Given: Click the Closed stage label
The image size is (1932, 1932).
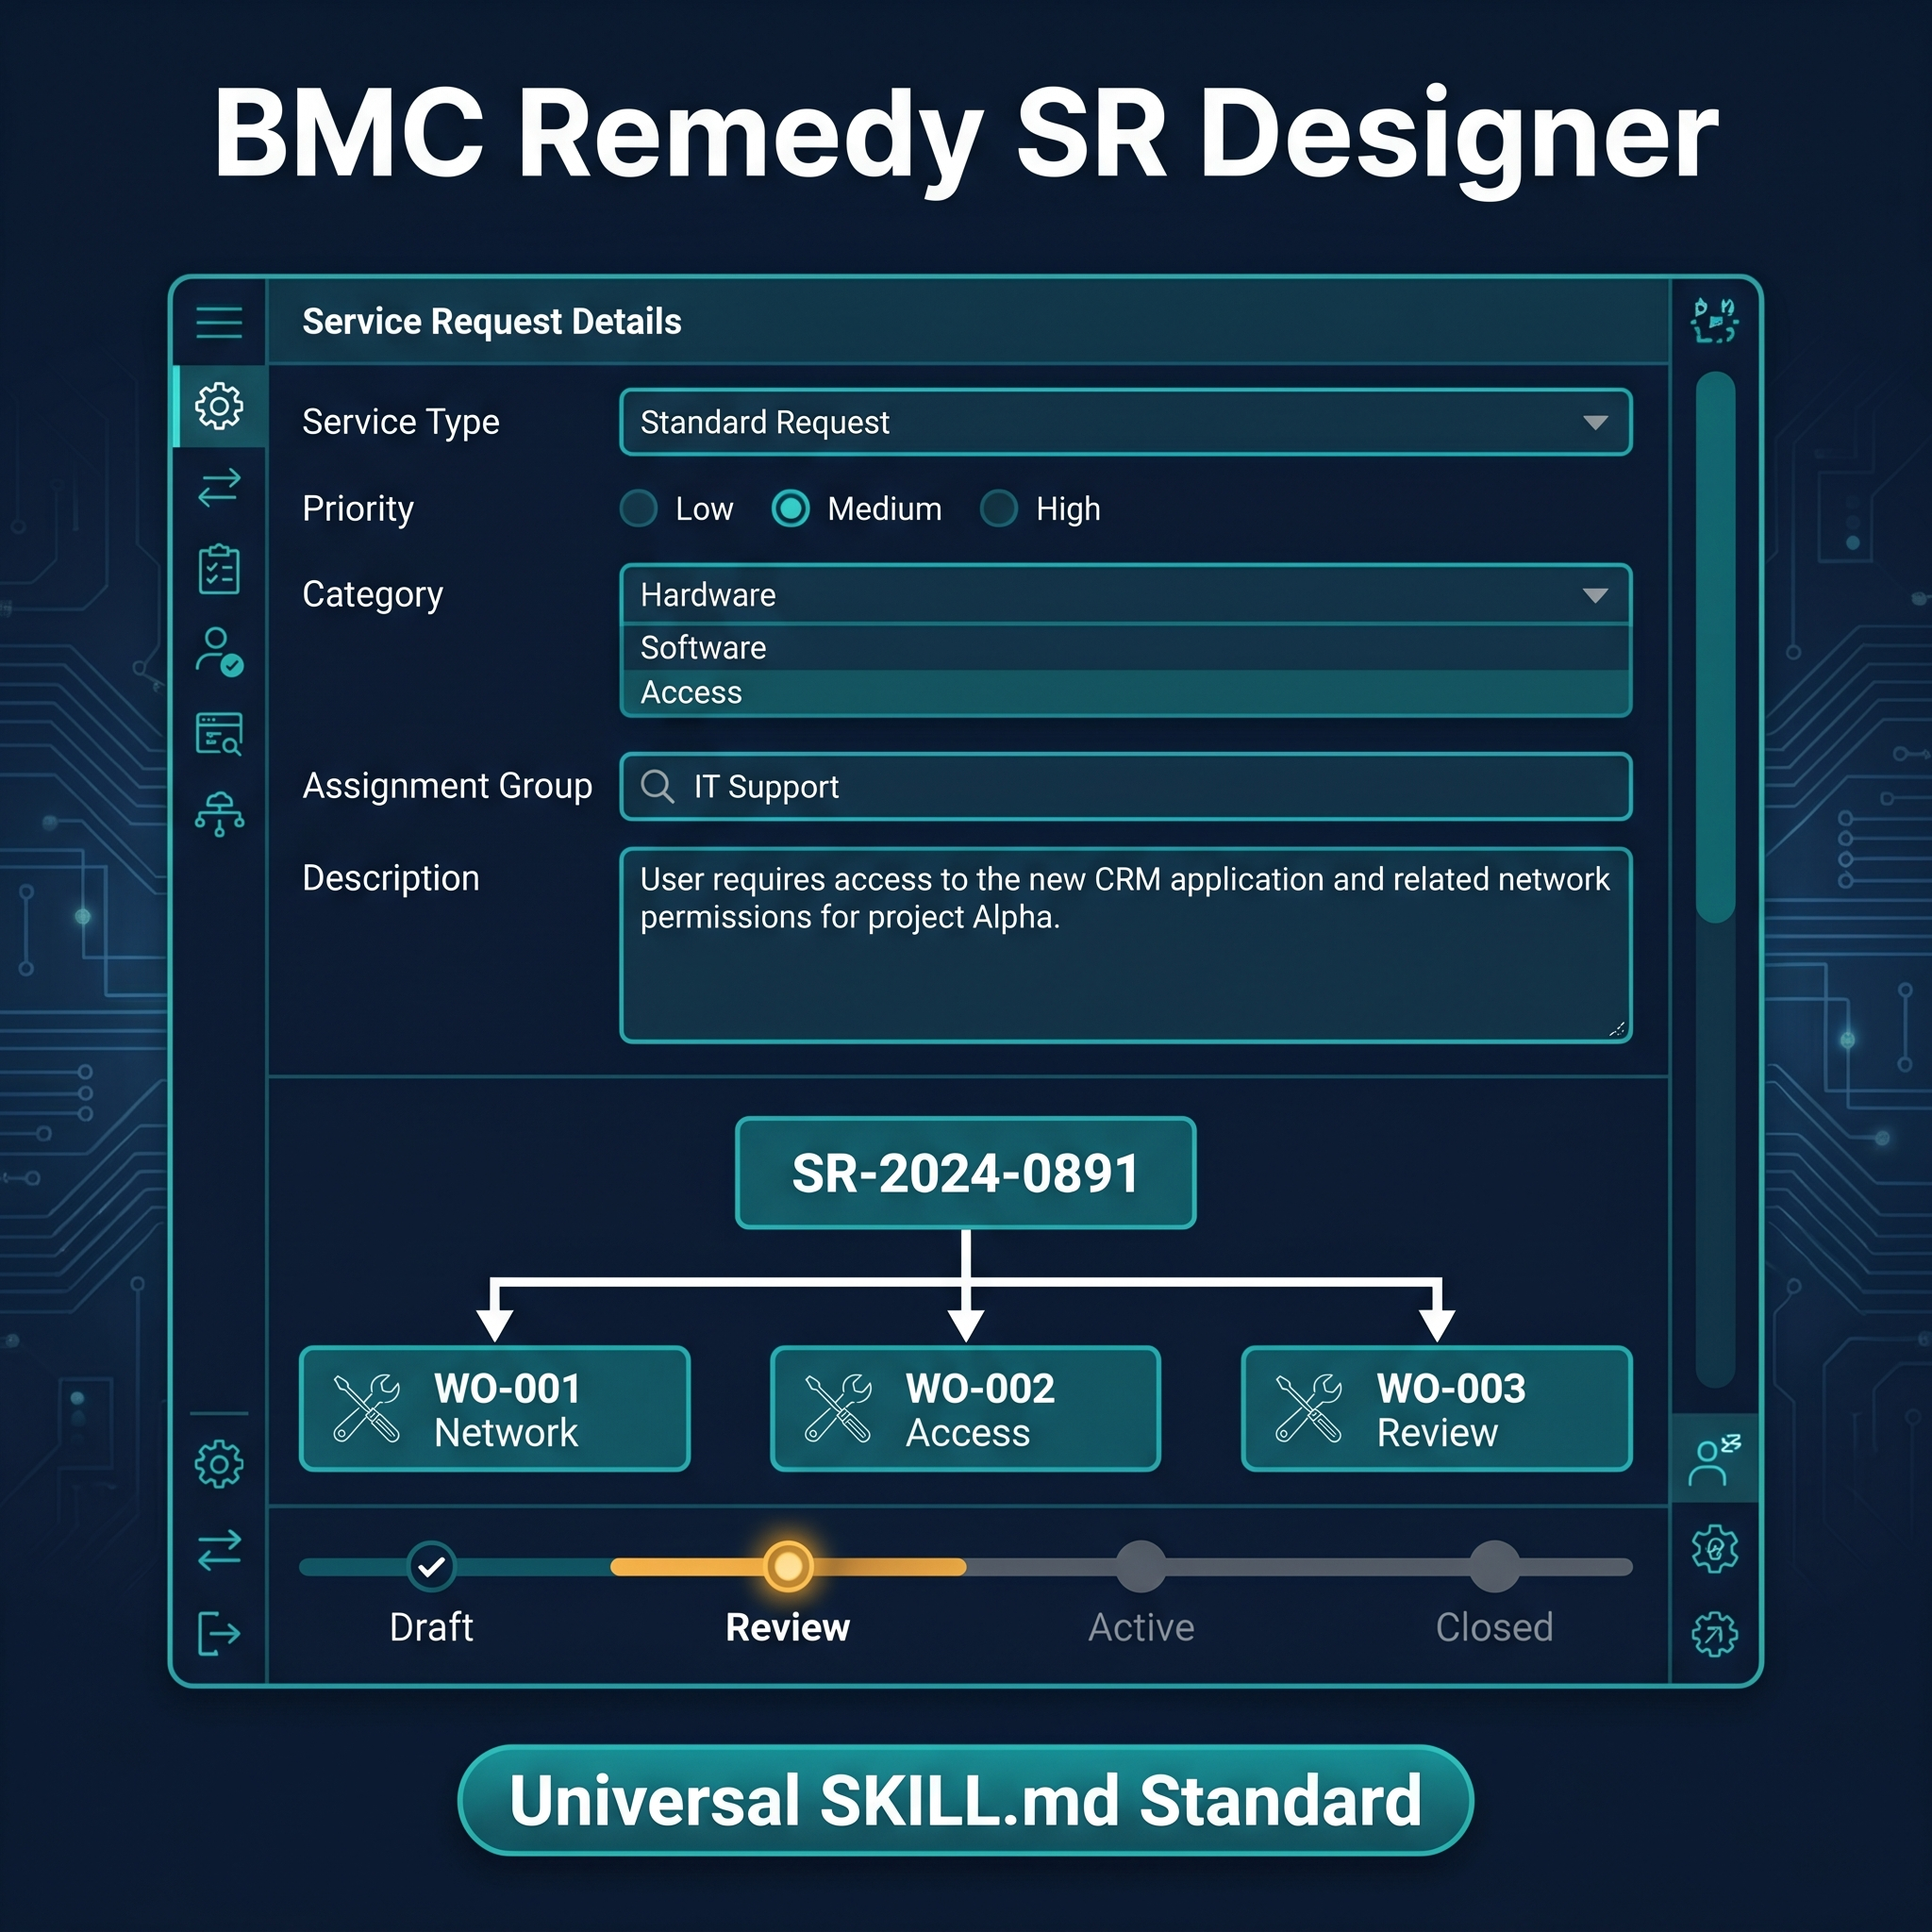Looking at the screenshot, I should point(1494,1627).
